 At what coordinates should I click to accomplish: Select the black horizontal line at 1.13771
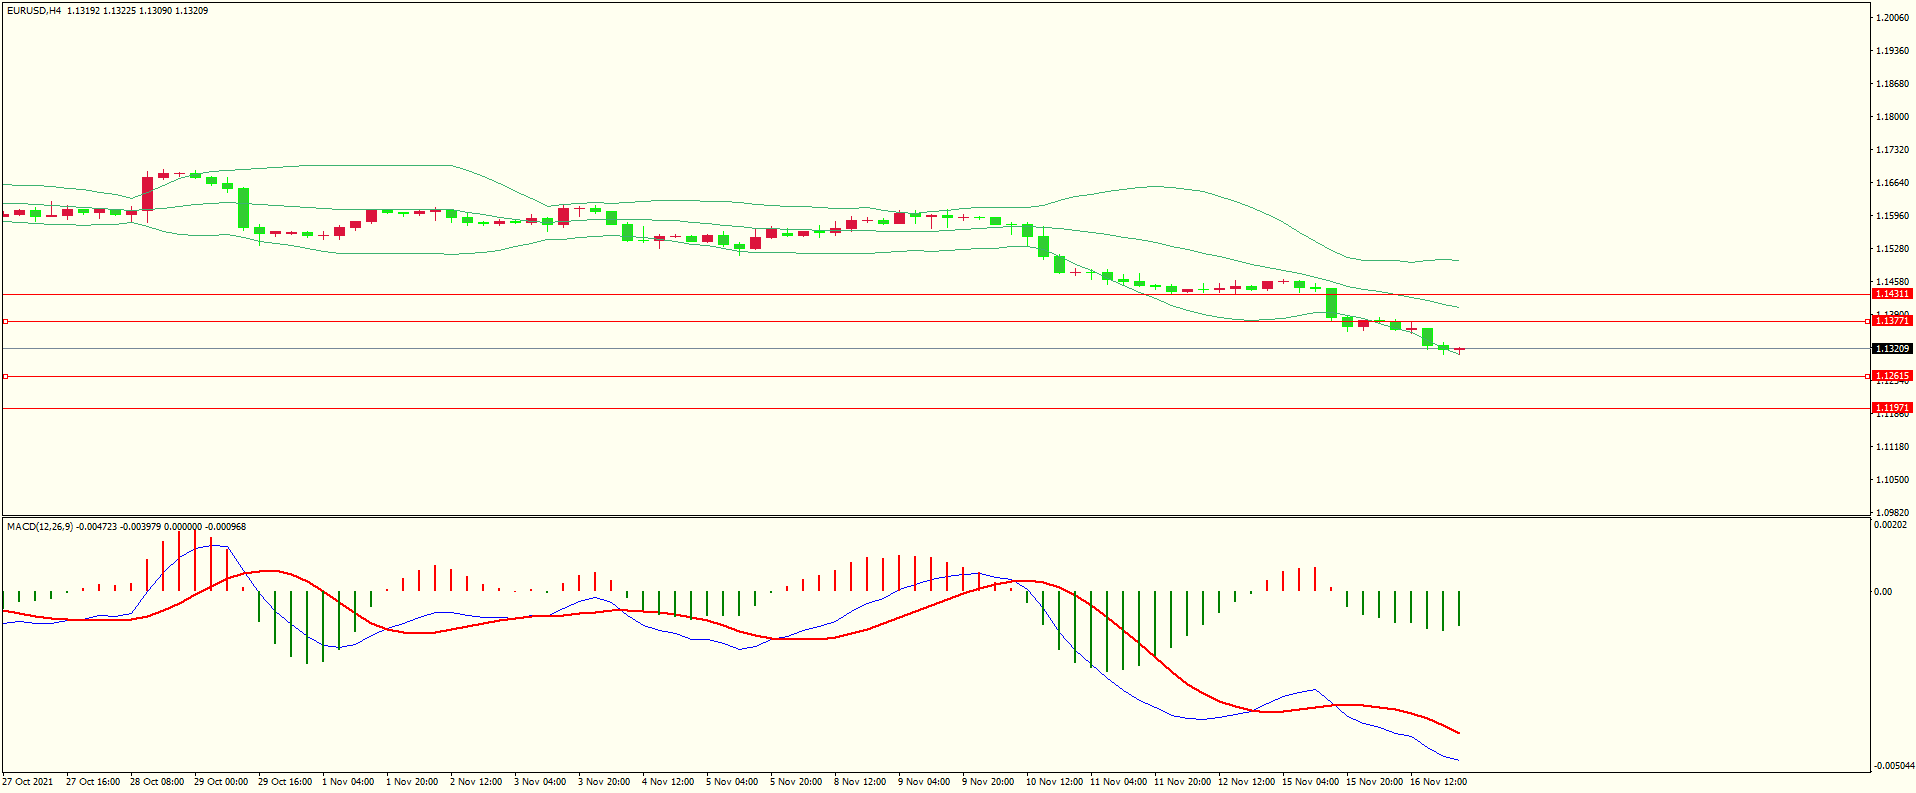(x=935, y=321)
